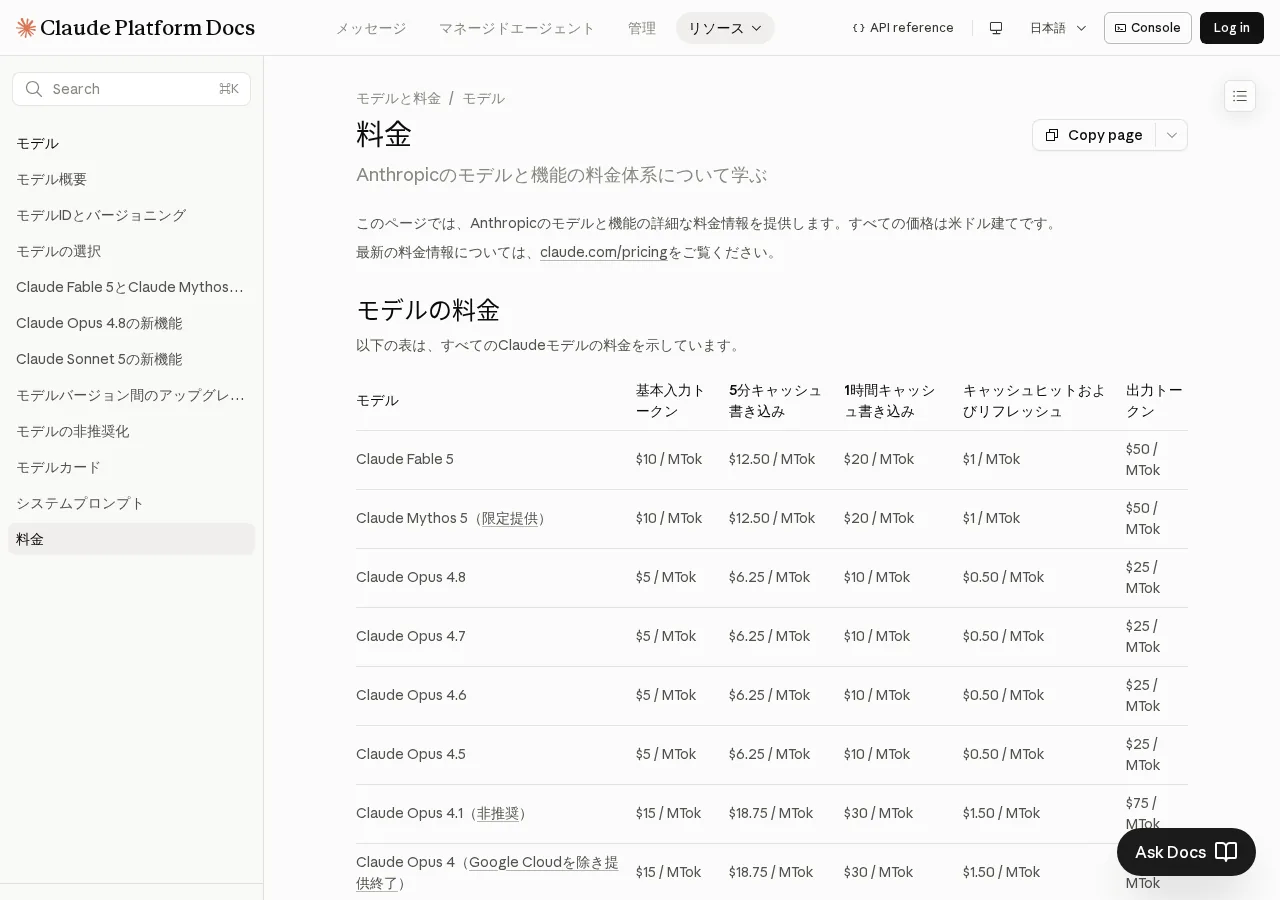Click the copy icon in Copy page

(1052, 135)
